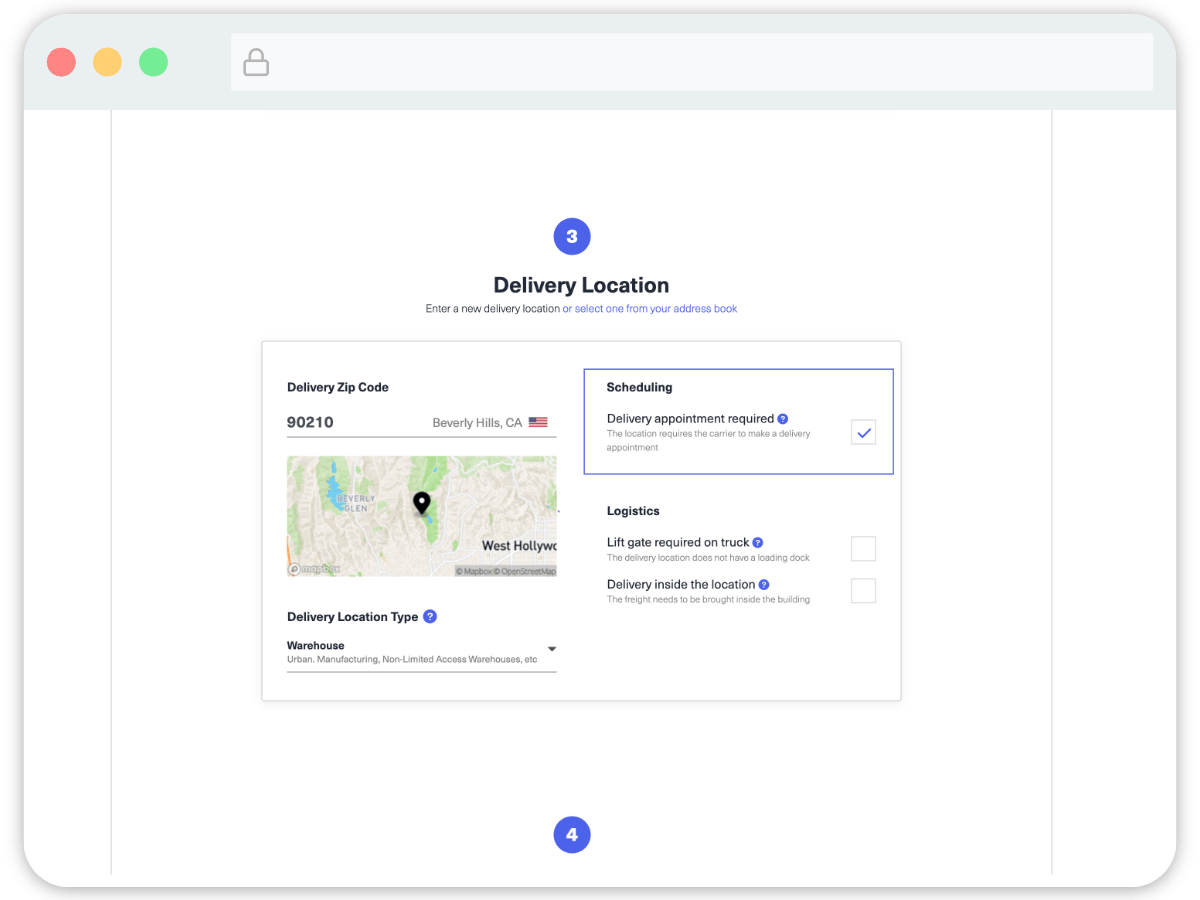Viewport: 1200px width, 900px height.
Task: Click the Delivery Zip Code field showing 90210
Action: click(350, 423)
